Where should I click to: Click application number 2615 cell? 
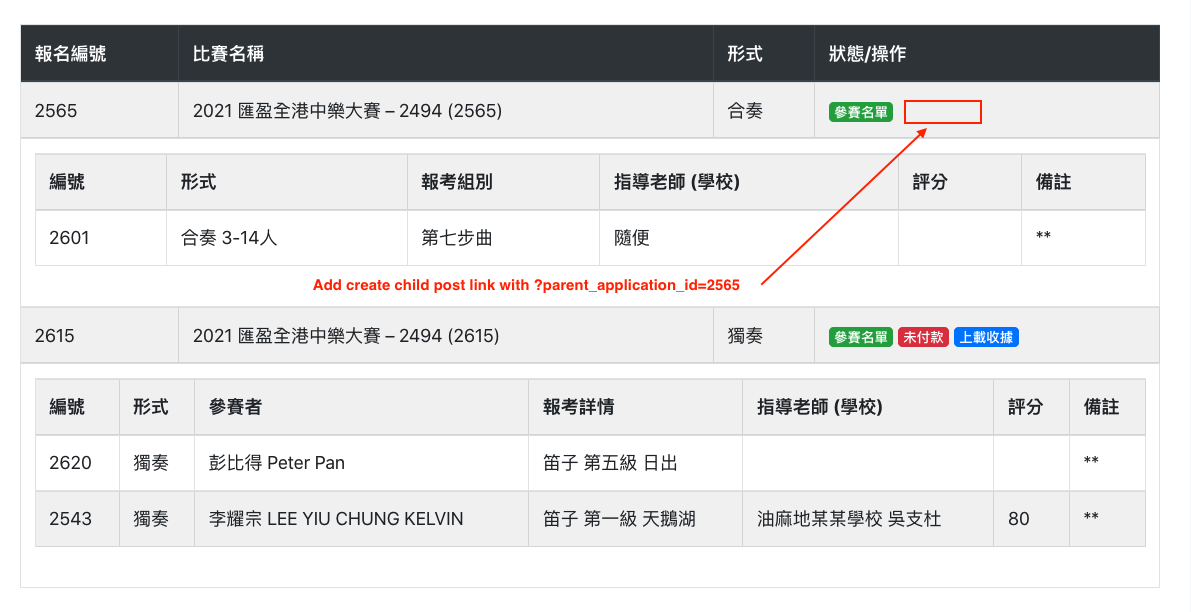(x=100, y=336)
